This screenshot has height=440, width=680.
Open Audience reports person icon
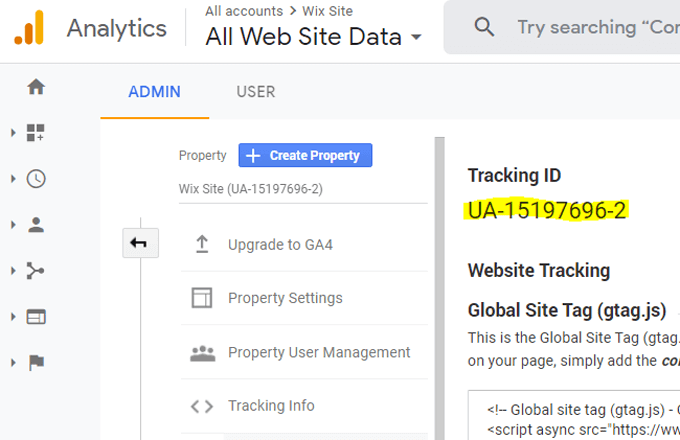[36, 225]
